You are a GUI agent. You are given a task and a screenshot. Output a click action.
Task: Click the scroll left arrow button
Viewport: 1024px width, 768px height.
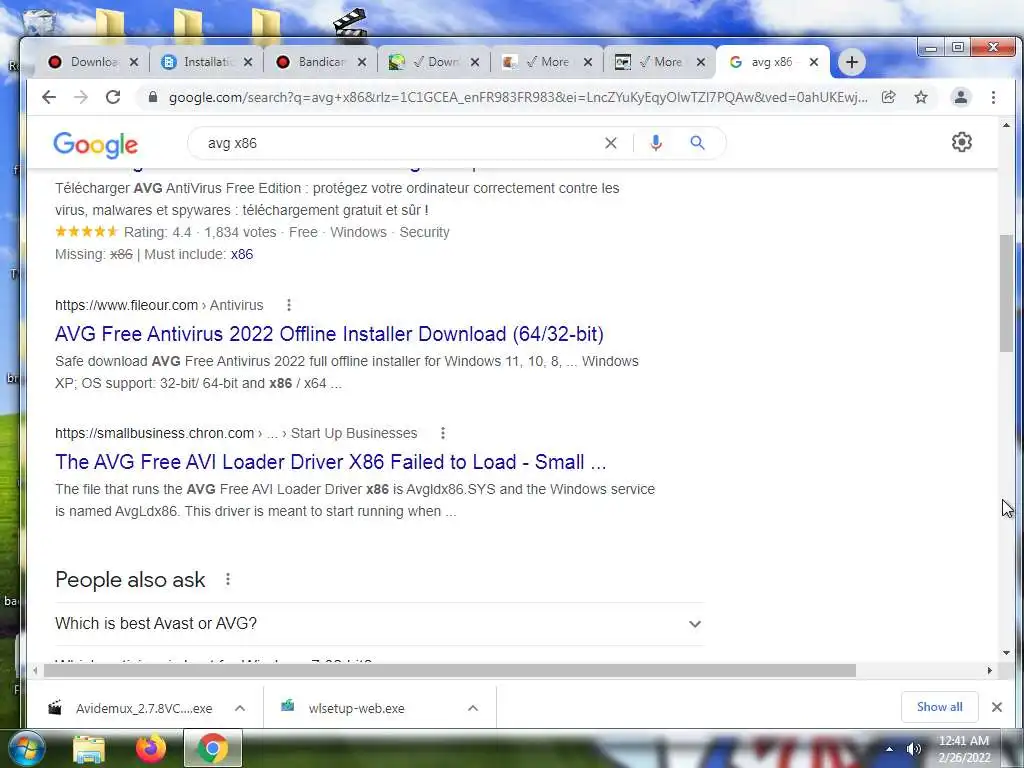pos(35,671)
